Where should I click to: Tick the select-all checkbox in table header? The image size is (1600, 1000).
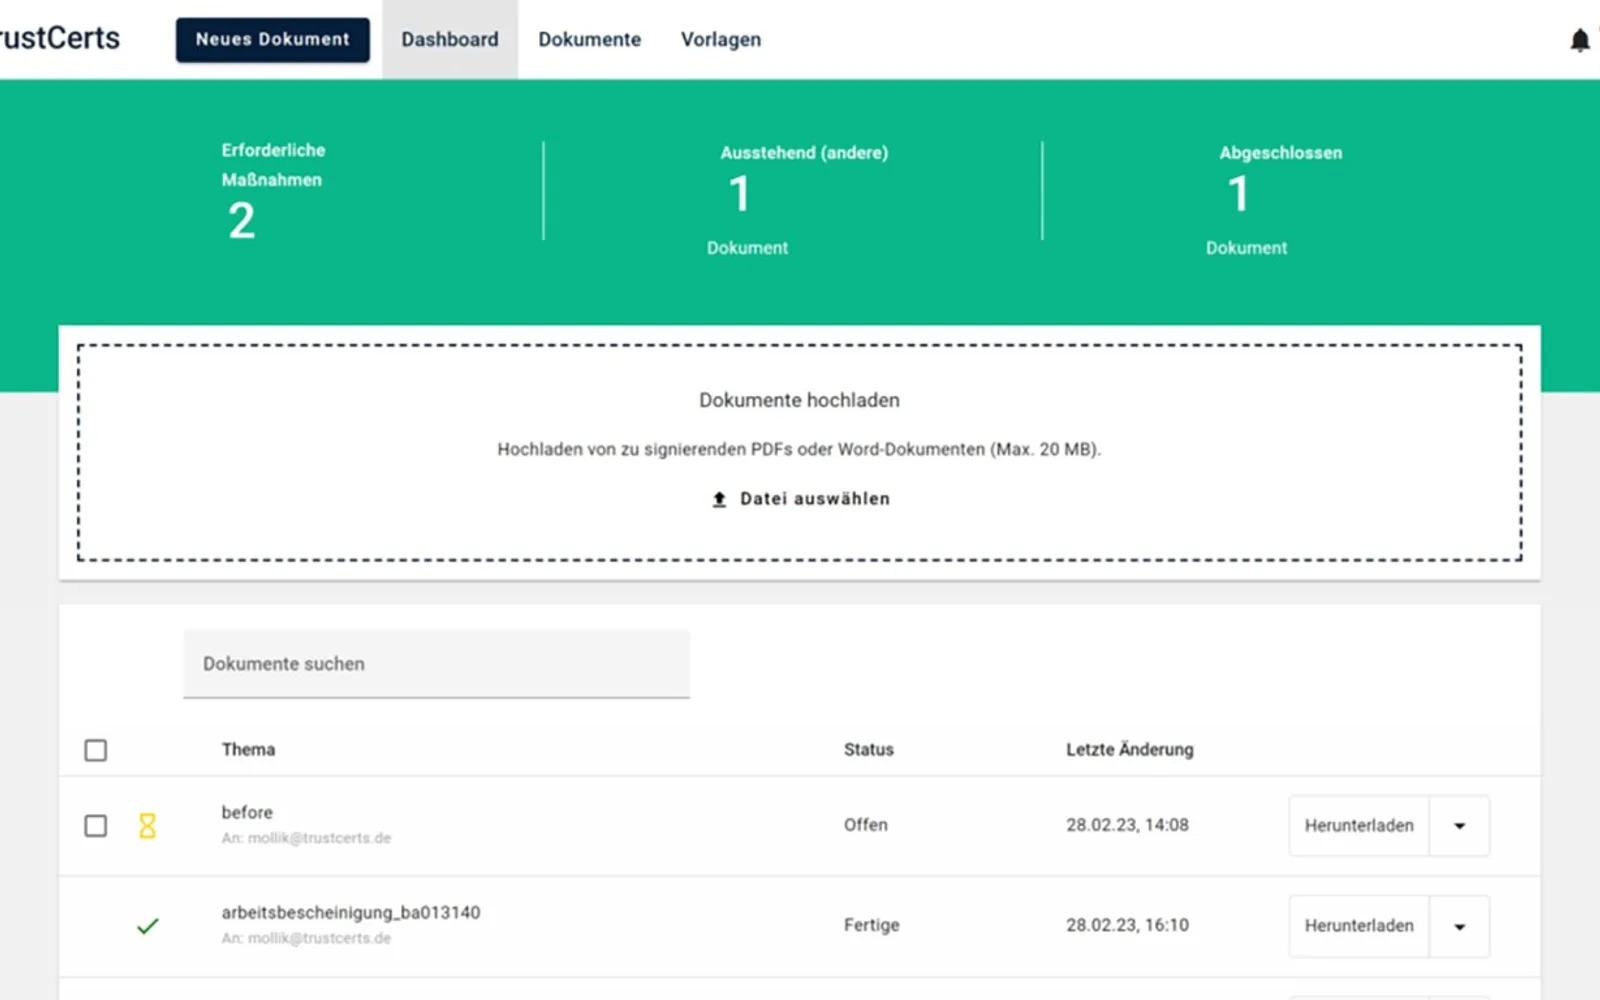pyautogui.click(x=96, y=750)
